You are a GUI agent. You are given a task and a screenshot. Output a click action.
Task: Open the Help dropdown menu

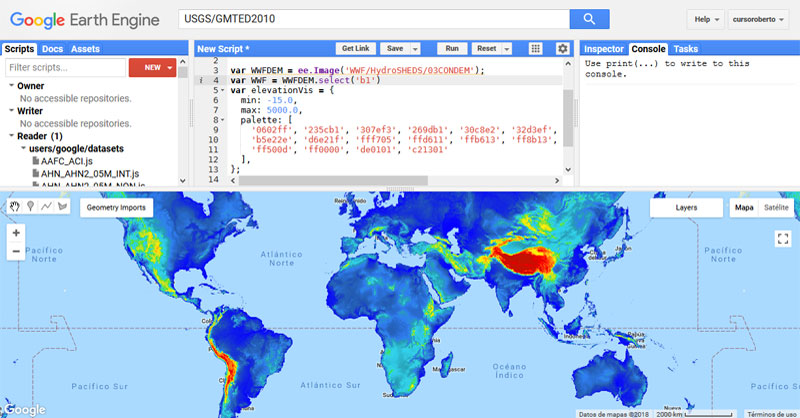[706, 19]
